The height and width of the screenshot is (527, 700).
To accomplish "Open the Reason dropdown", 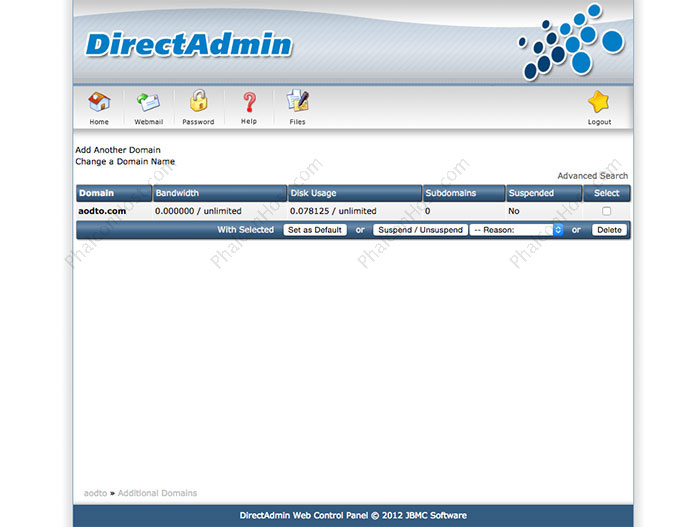I will (516, 230).
